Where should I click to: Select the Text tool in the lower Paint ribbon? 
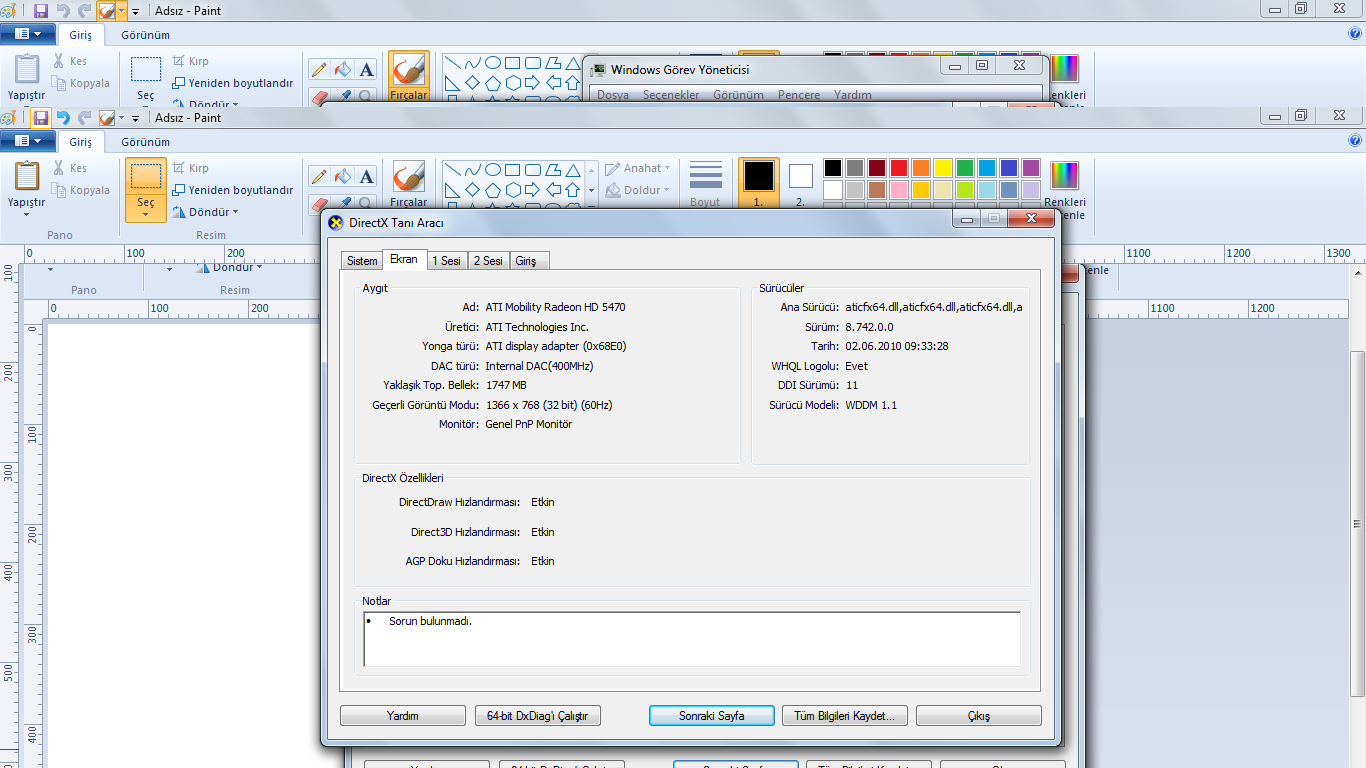tap(367, 176)
